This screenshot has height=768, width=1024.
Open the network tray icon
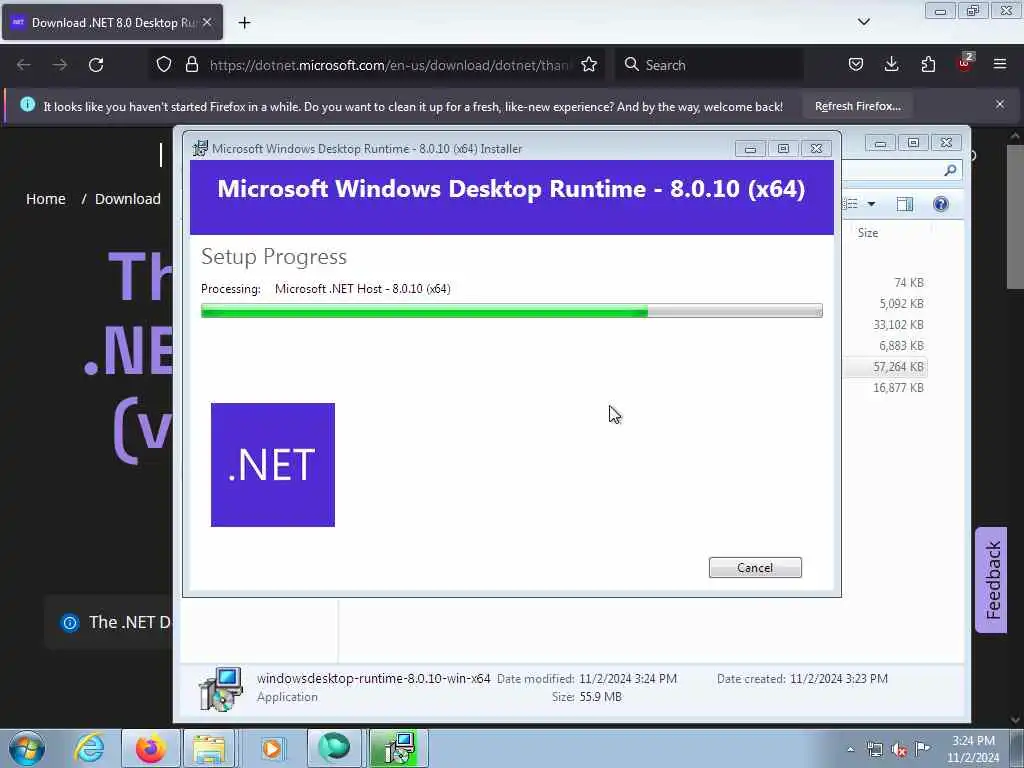(874, 750)
